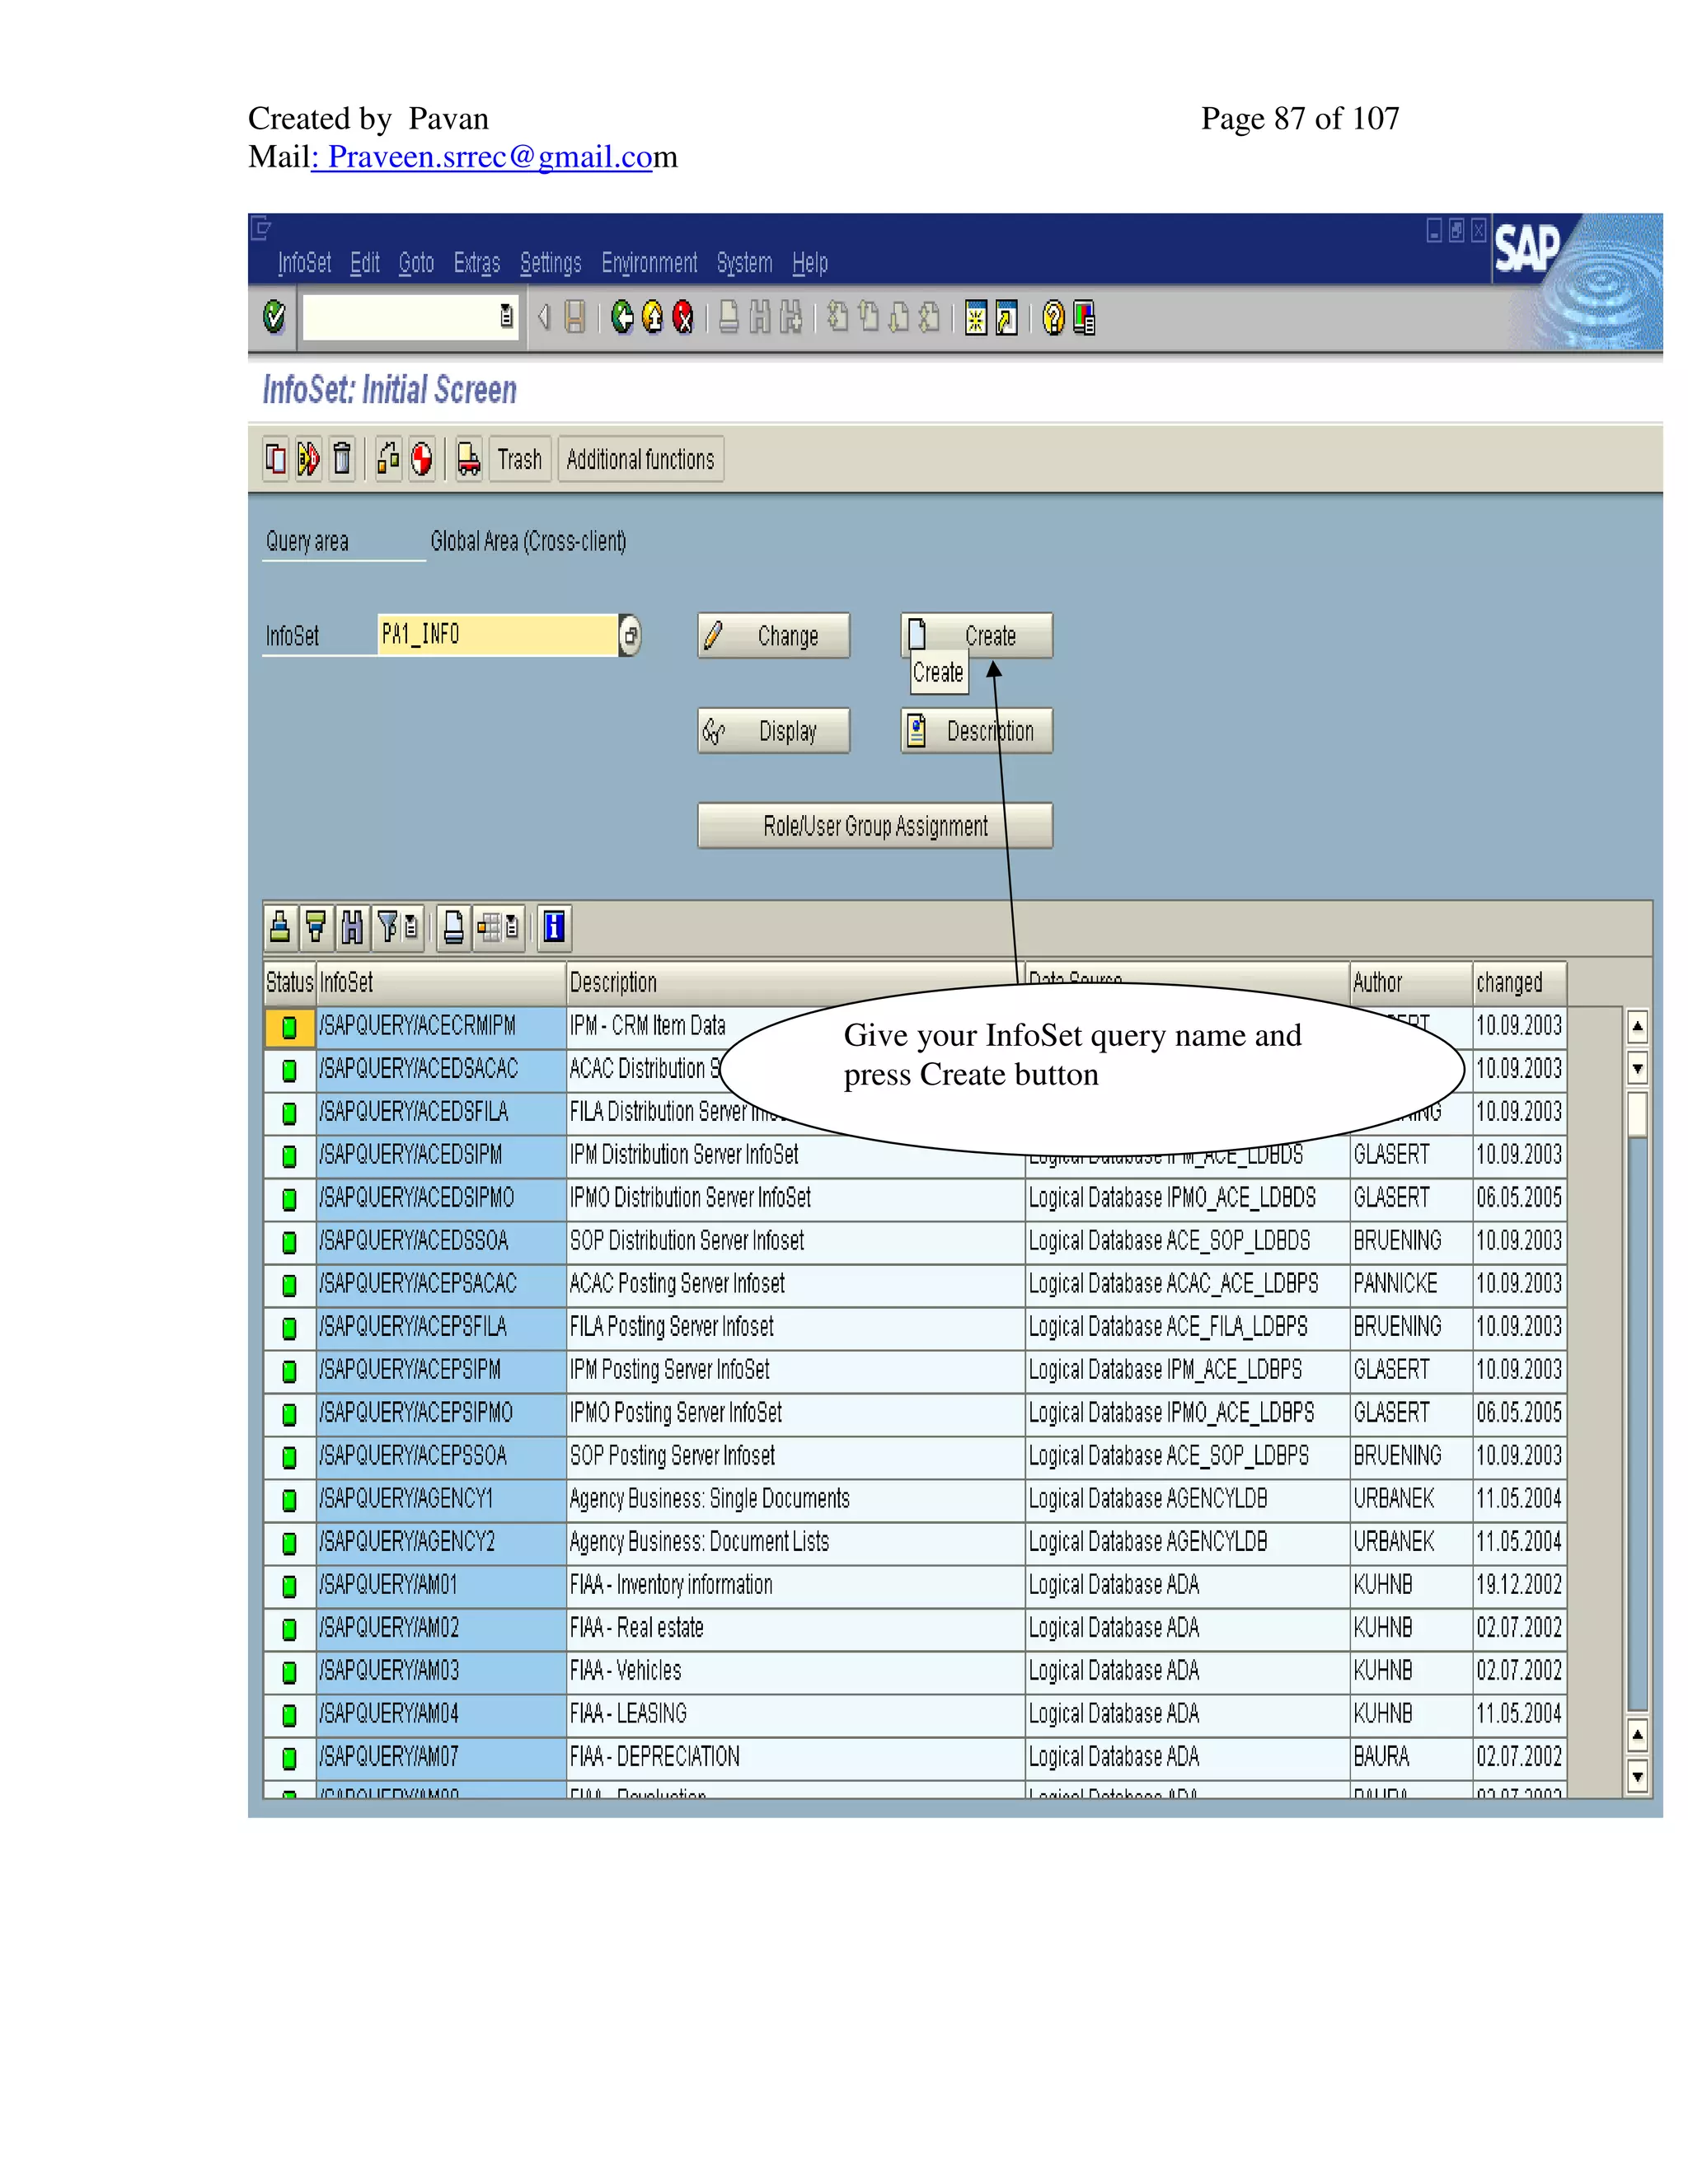Click the Trash button
Image resolution: width=1688 pixels, height=2184 pixels.
pyautogui.click(x=519, y=459)
